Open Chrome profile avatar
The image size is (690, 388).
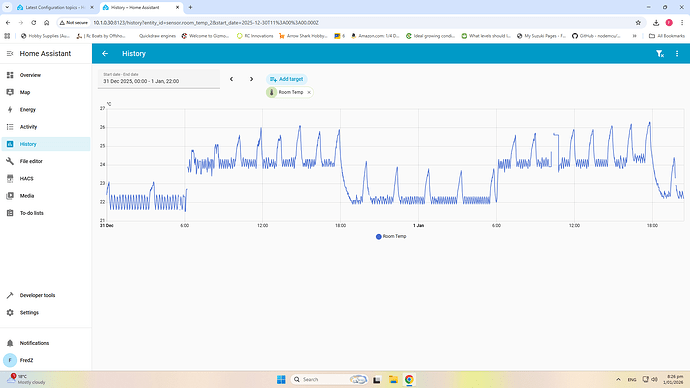click(669, 23)
